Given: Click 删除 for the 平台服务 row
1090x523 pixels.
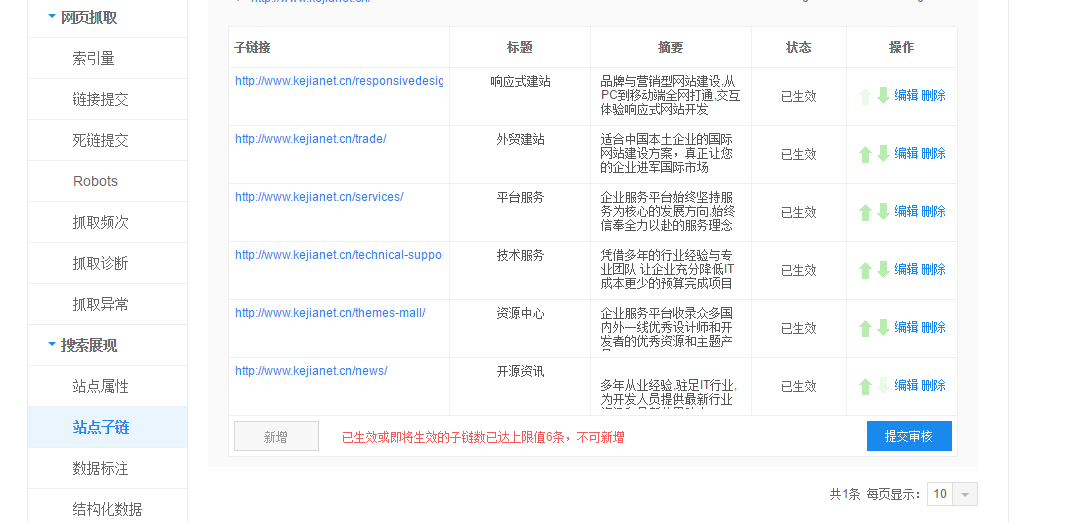Looking at the screenshot, I should point(933,211).
